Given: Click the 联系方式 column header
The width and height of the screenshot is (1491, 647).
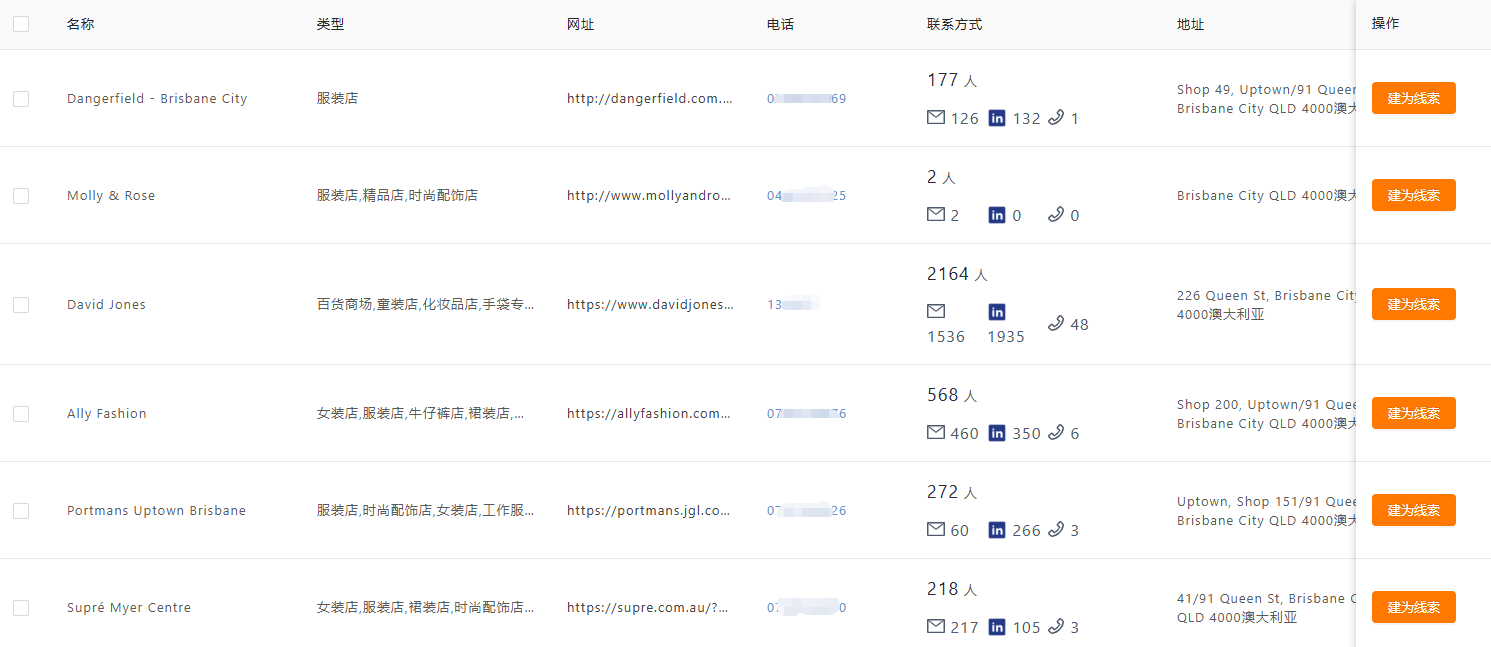Looking at the screenshot, I should pyautogui.click(x=955, y=24).
